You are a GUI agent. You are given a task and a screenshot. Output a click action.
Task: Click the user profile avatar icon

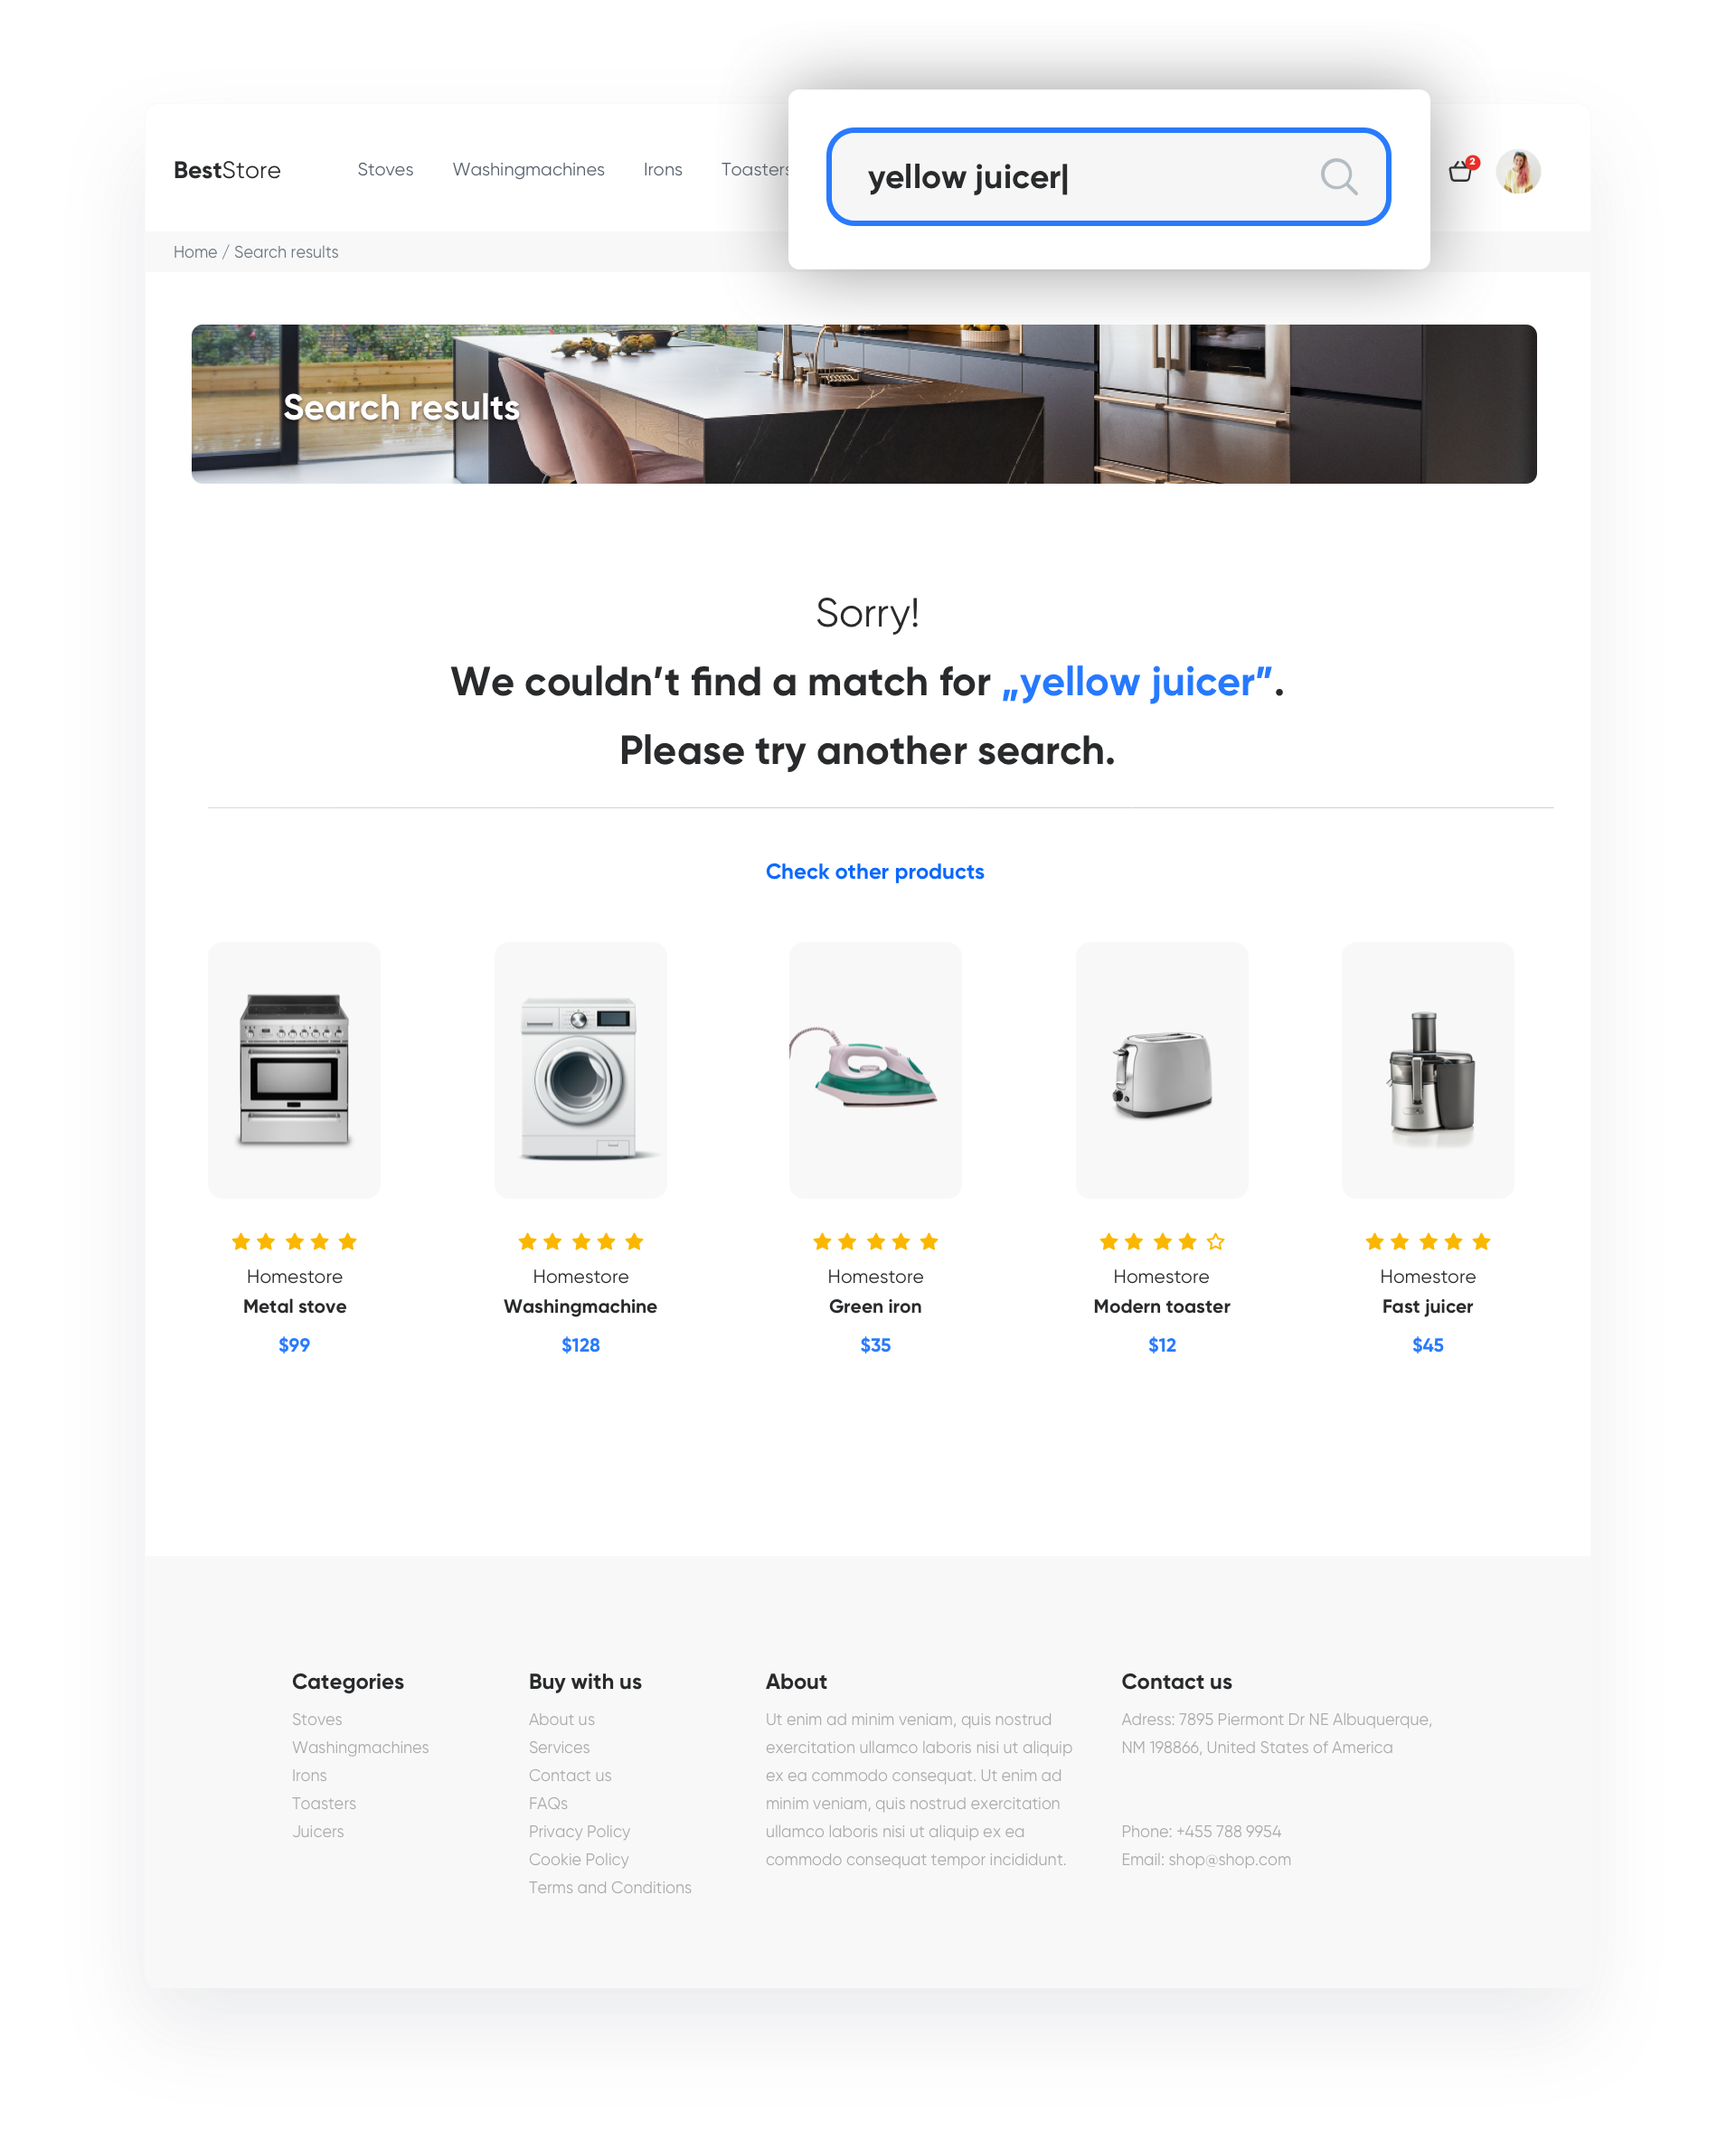click(x=1518, y=172)
